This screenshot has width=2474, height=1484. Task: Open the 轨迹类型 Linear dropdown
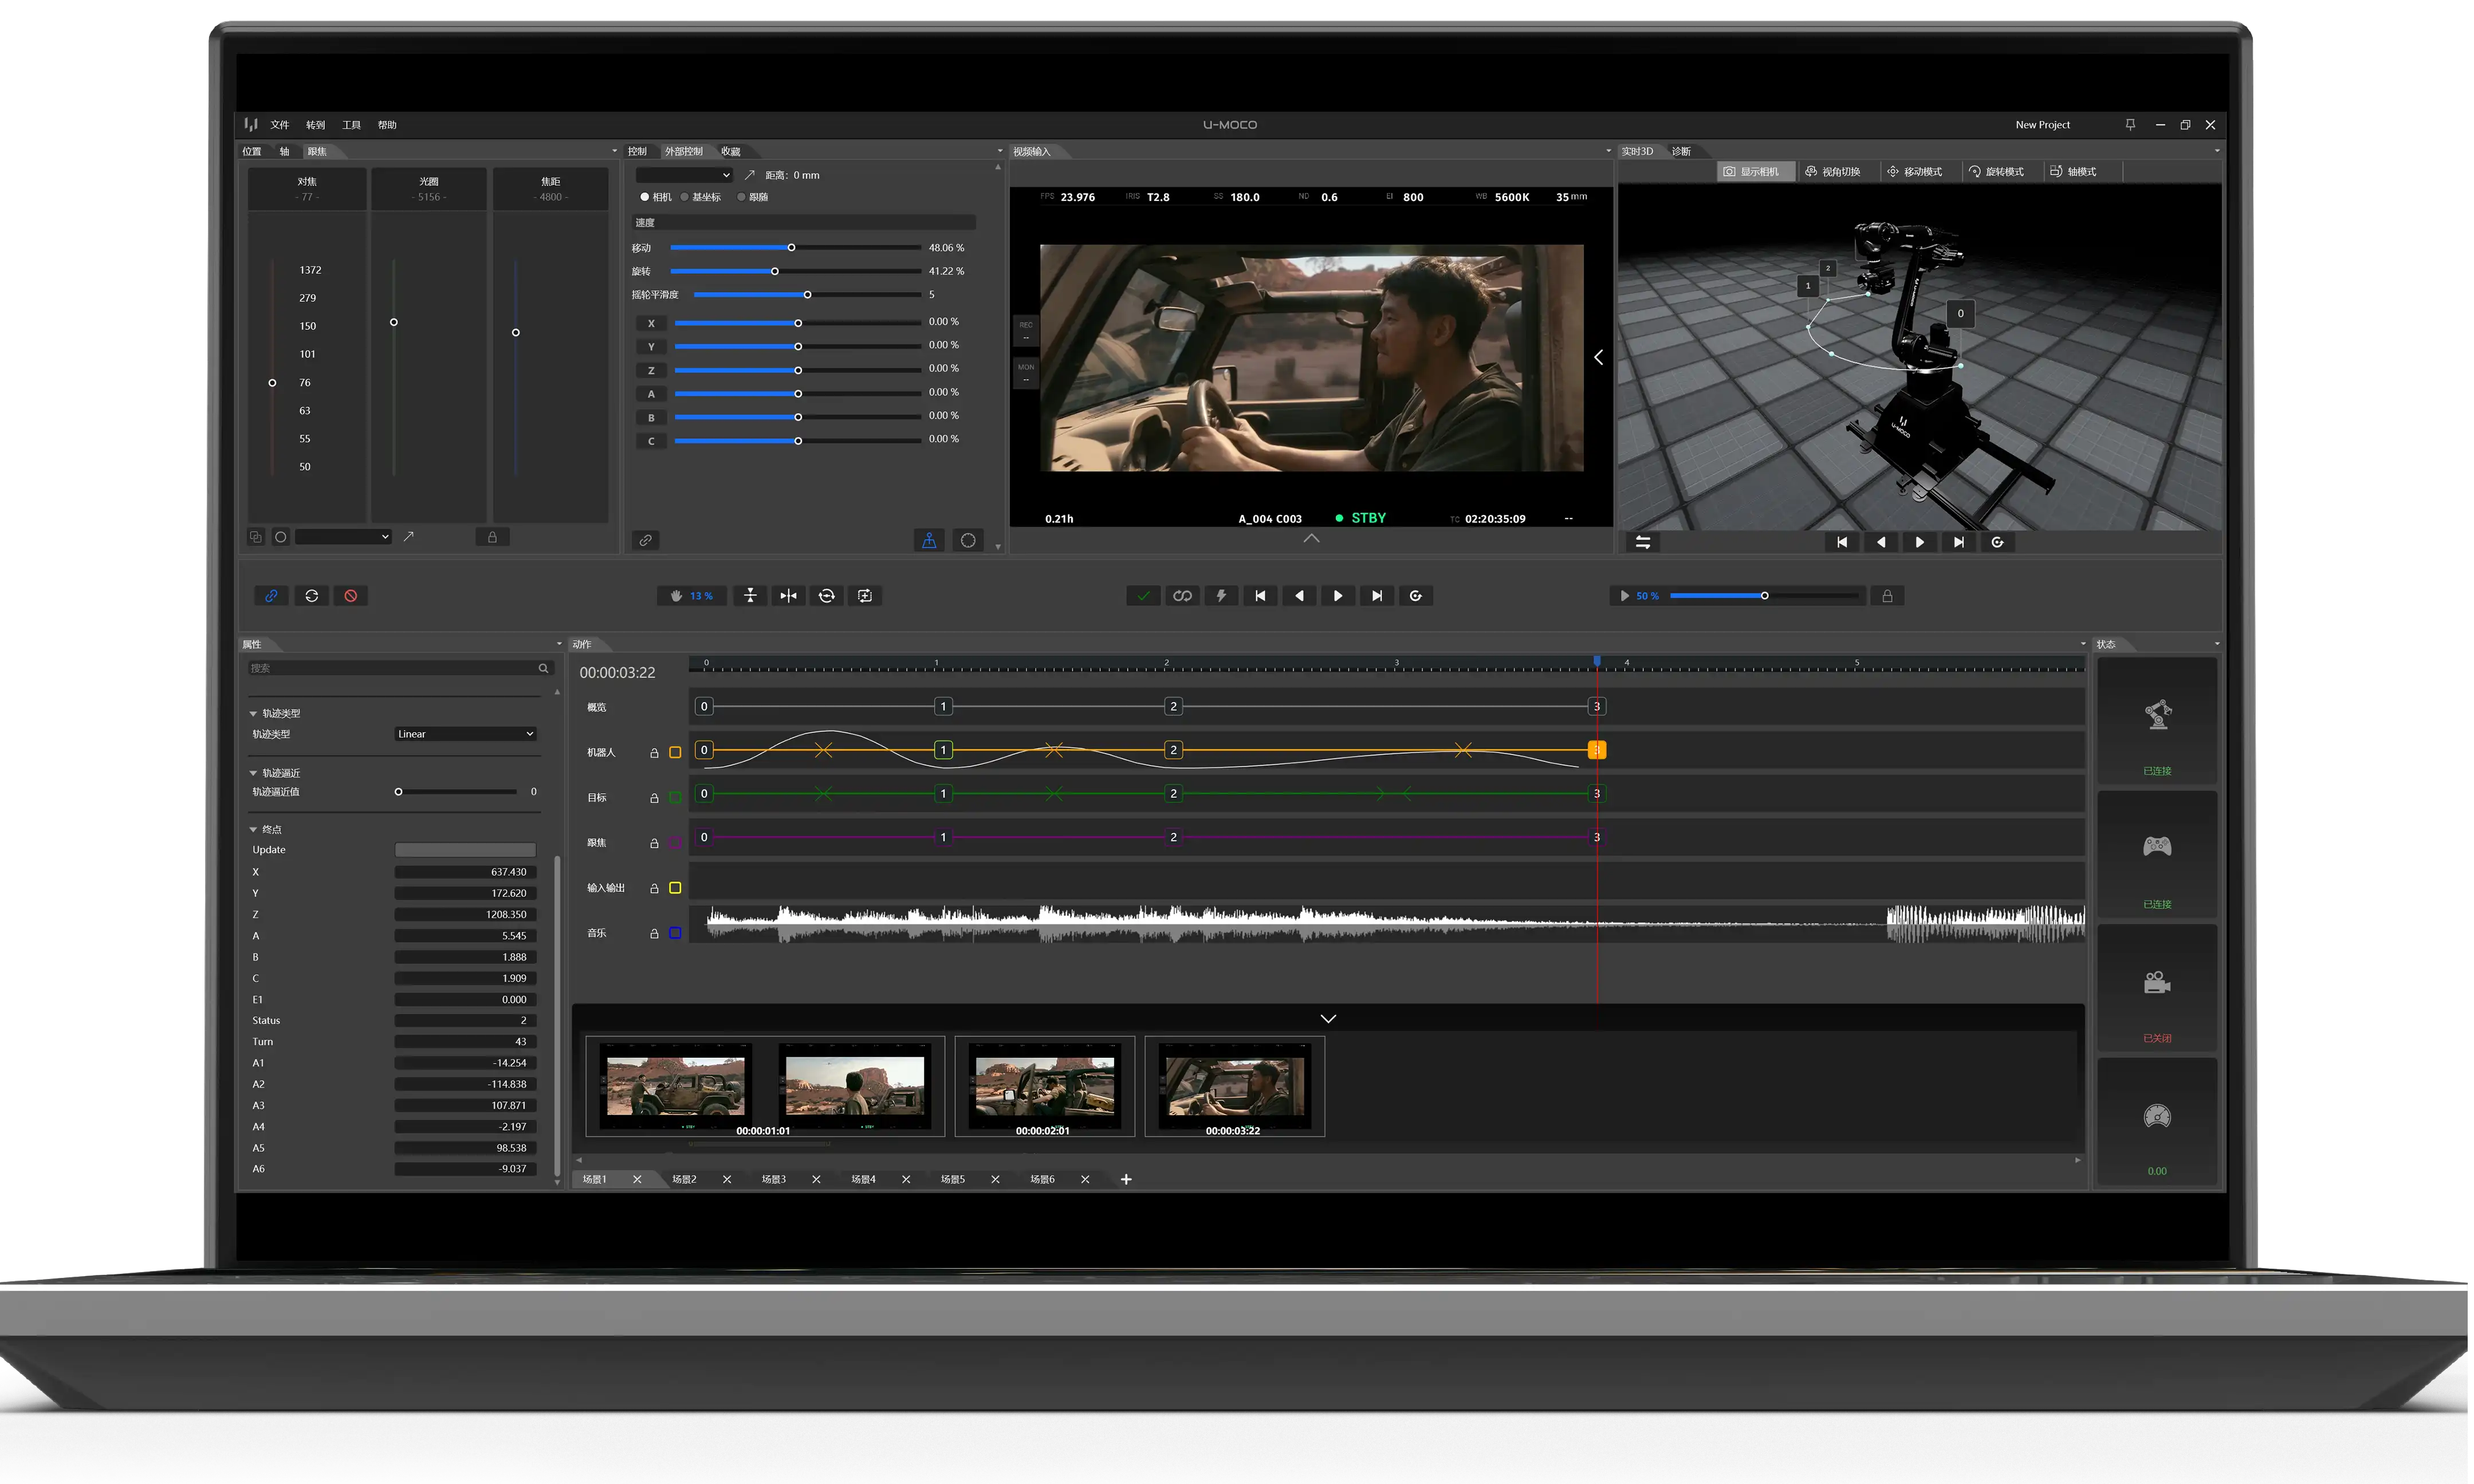465,734
